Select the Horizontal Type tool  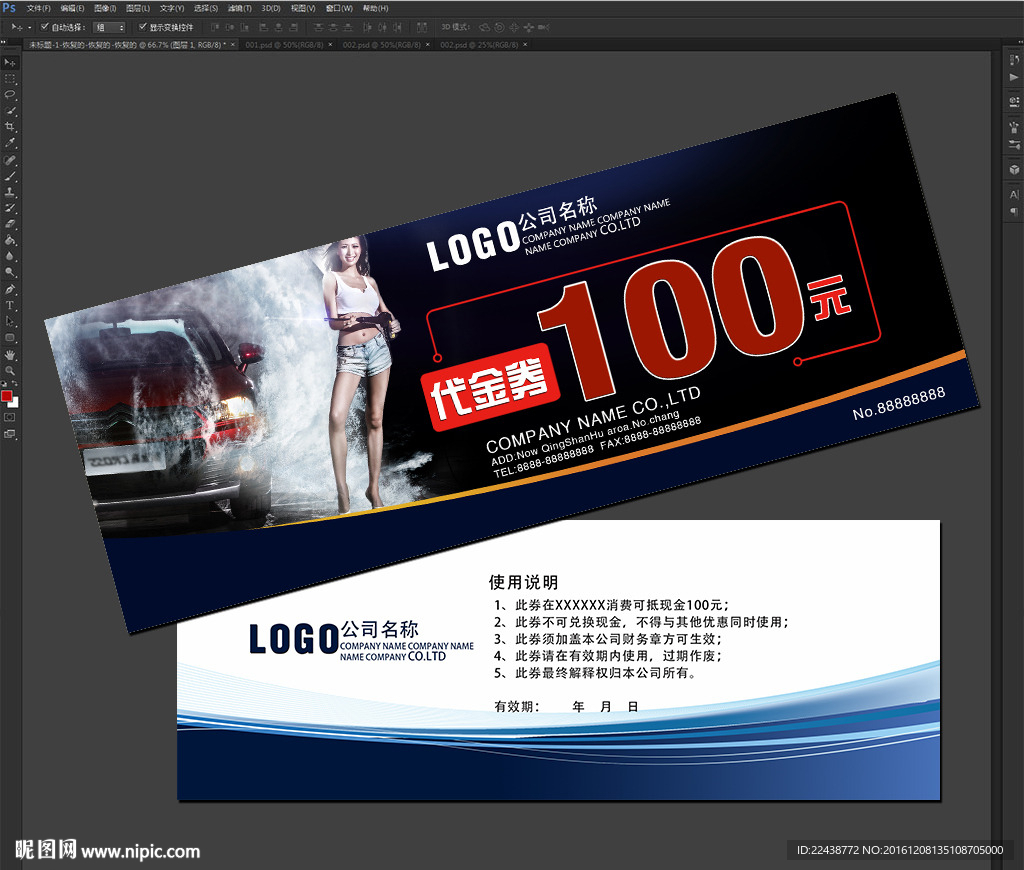click(10, 305)
